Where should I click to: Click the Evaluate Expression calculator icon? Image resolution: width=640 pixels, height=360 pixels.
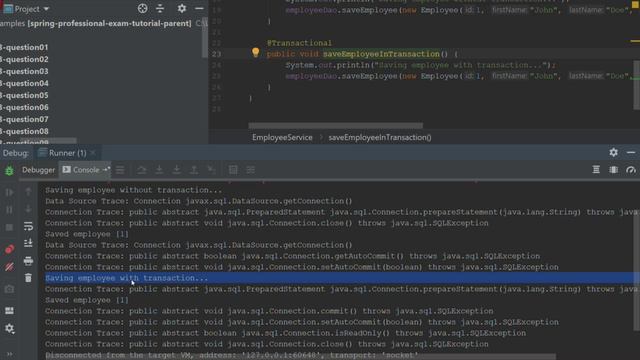click(x=233, y=170)
